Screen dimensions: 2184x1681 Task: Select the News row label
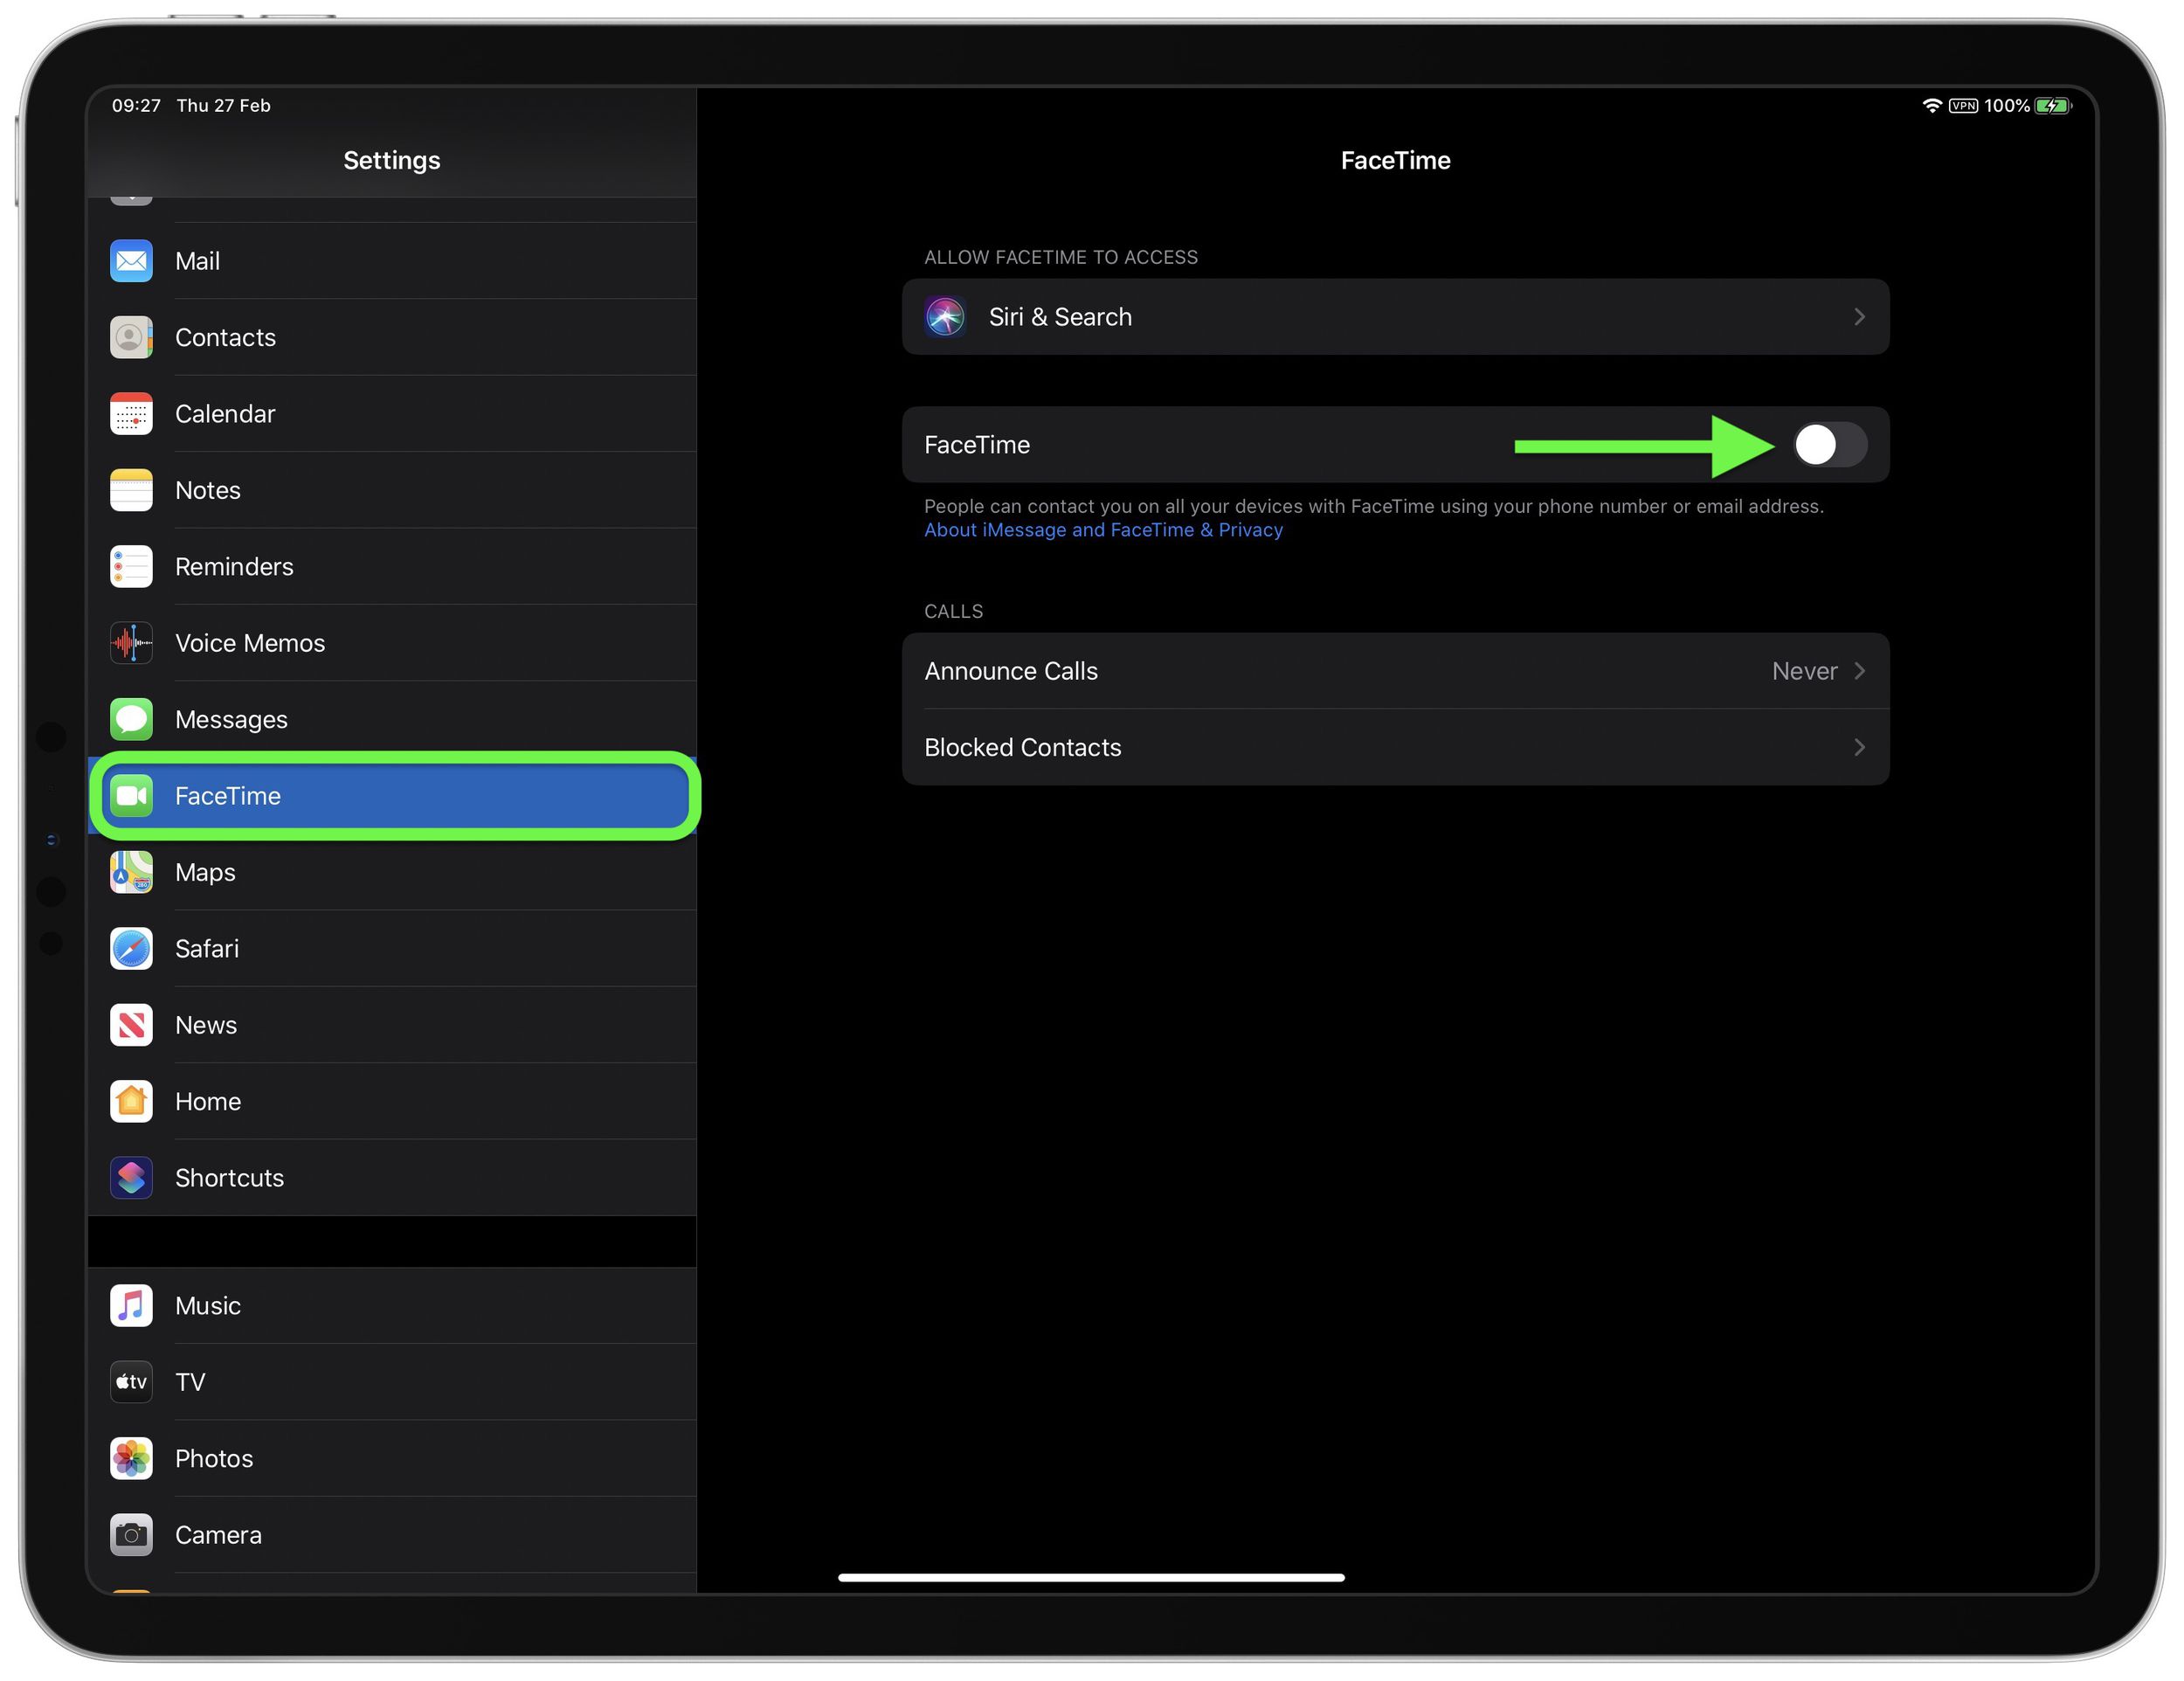tap(206, 1025)
